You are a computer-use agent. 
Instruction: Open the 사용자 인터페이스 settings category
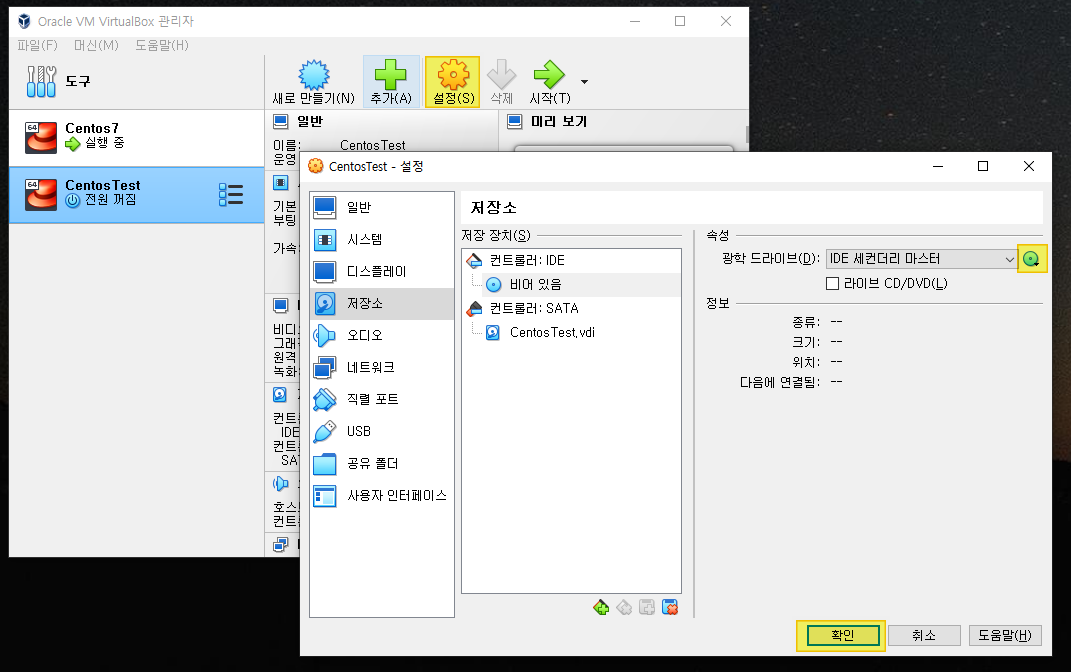382,495
